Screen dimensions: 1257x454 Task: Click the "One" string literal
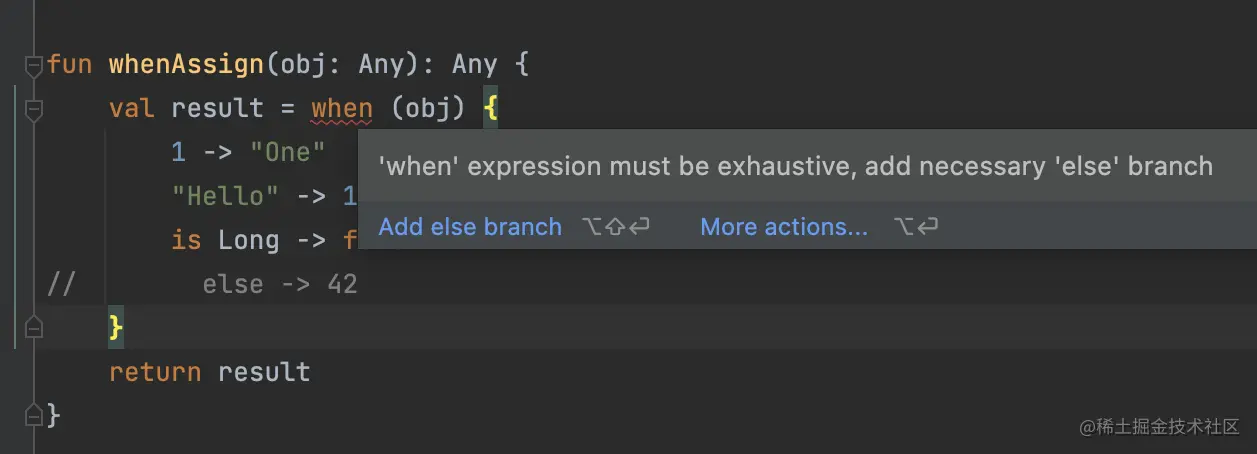(x=287, y=152)
